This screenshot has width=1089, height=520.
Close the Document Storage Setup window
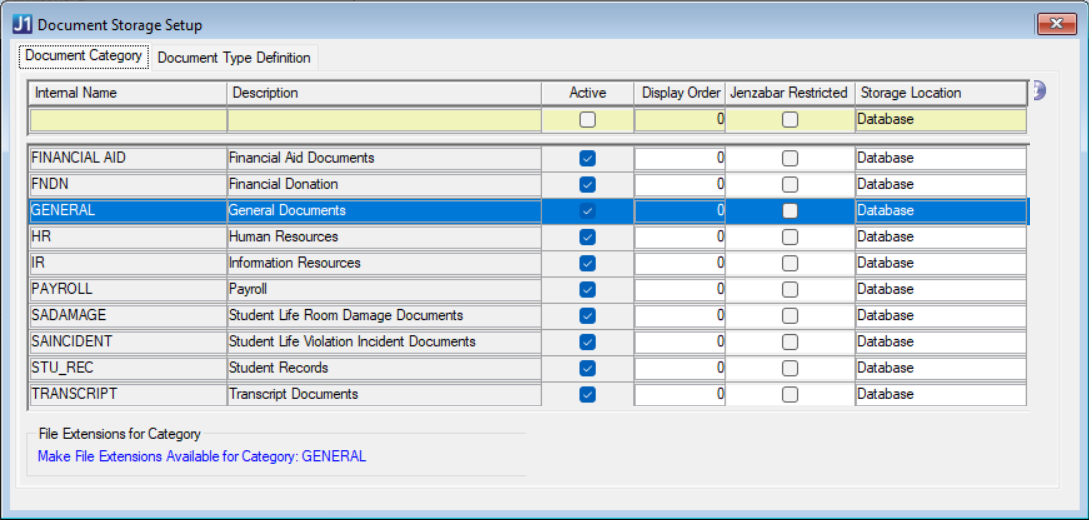pyautogui.click(x=1055, y=24)
